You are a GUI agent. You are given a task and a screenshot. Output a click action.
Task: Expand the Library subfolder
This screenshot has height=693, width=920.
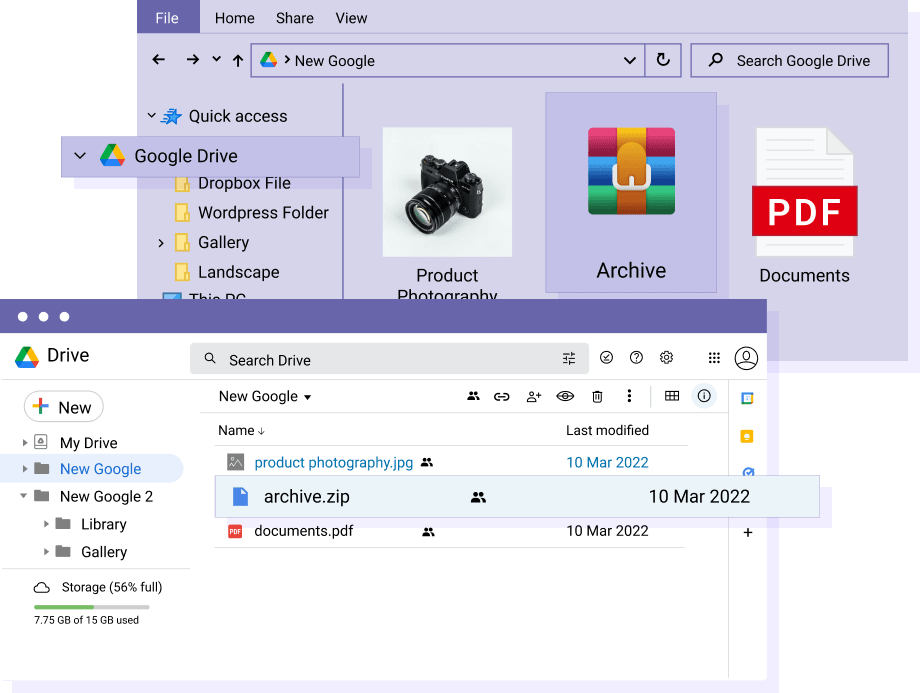pos(46,524)
